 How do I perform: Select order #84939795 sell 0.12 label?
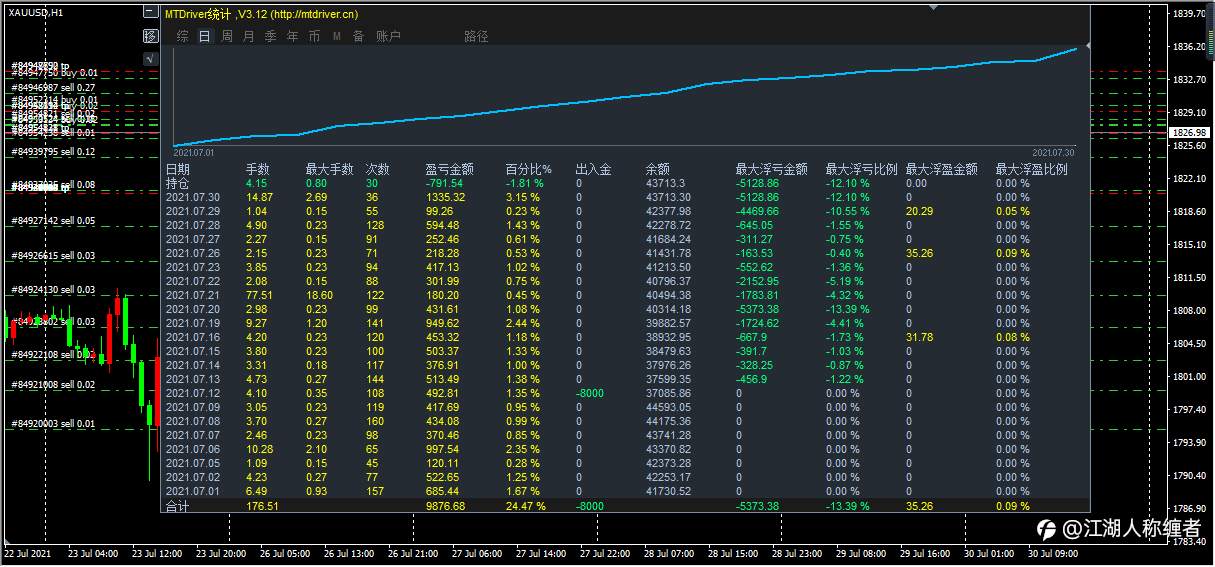[53, 152]
